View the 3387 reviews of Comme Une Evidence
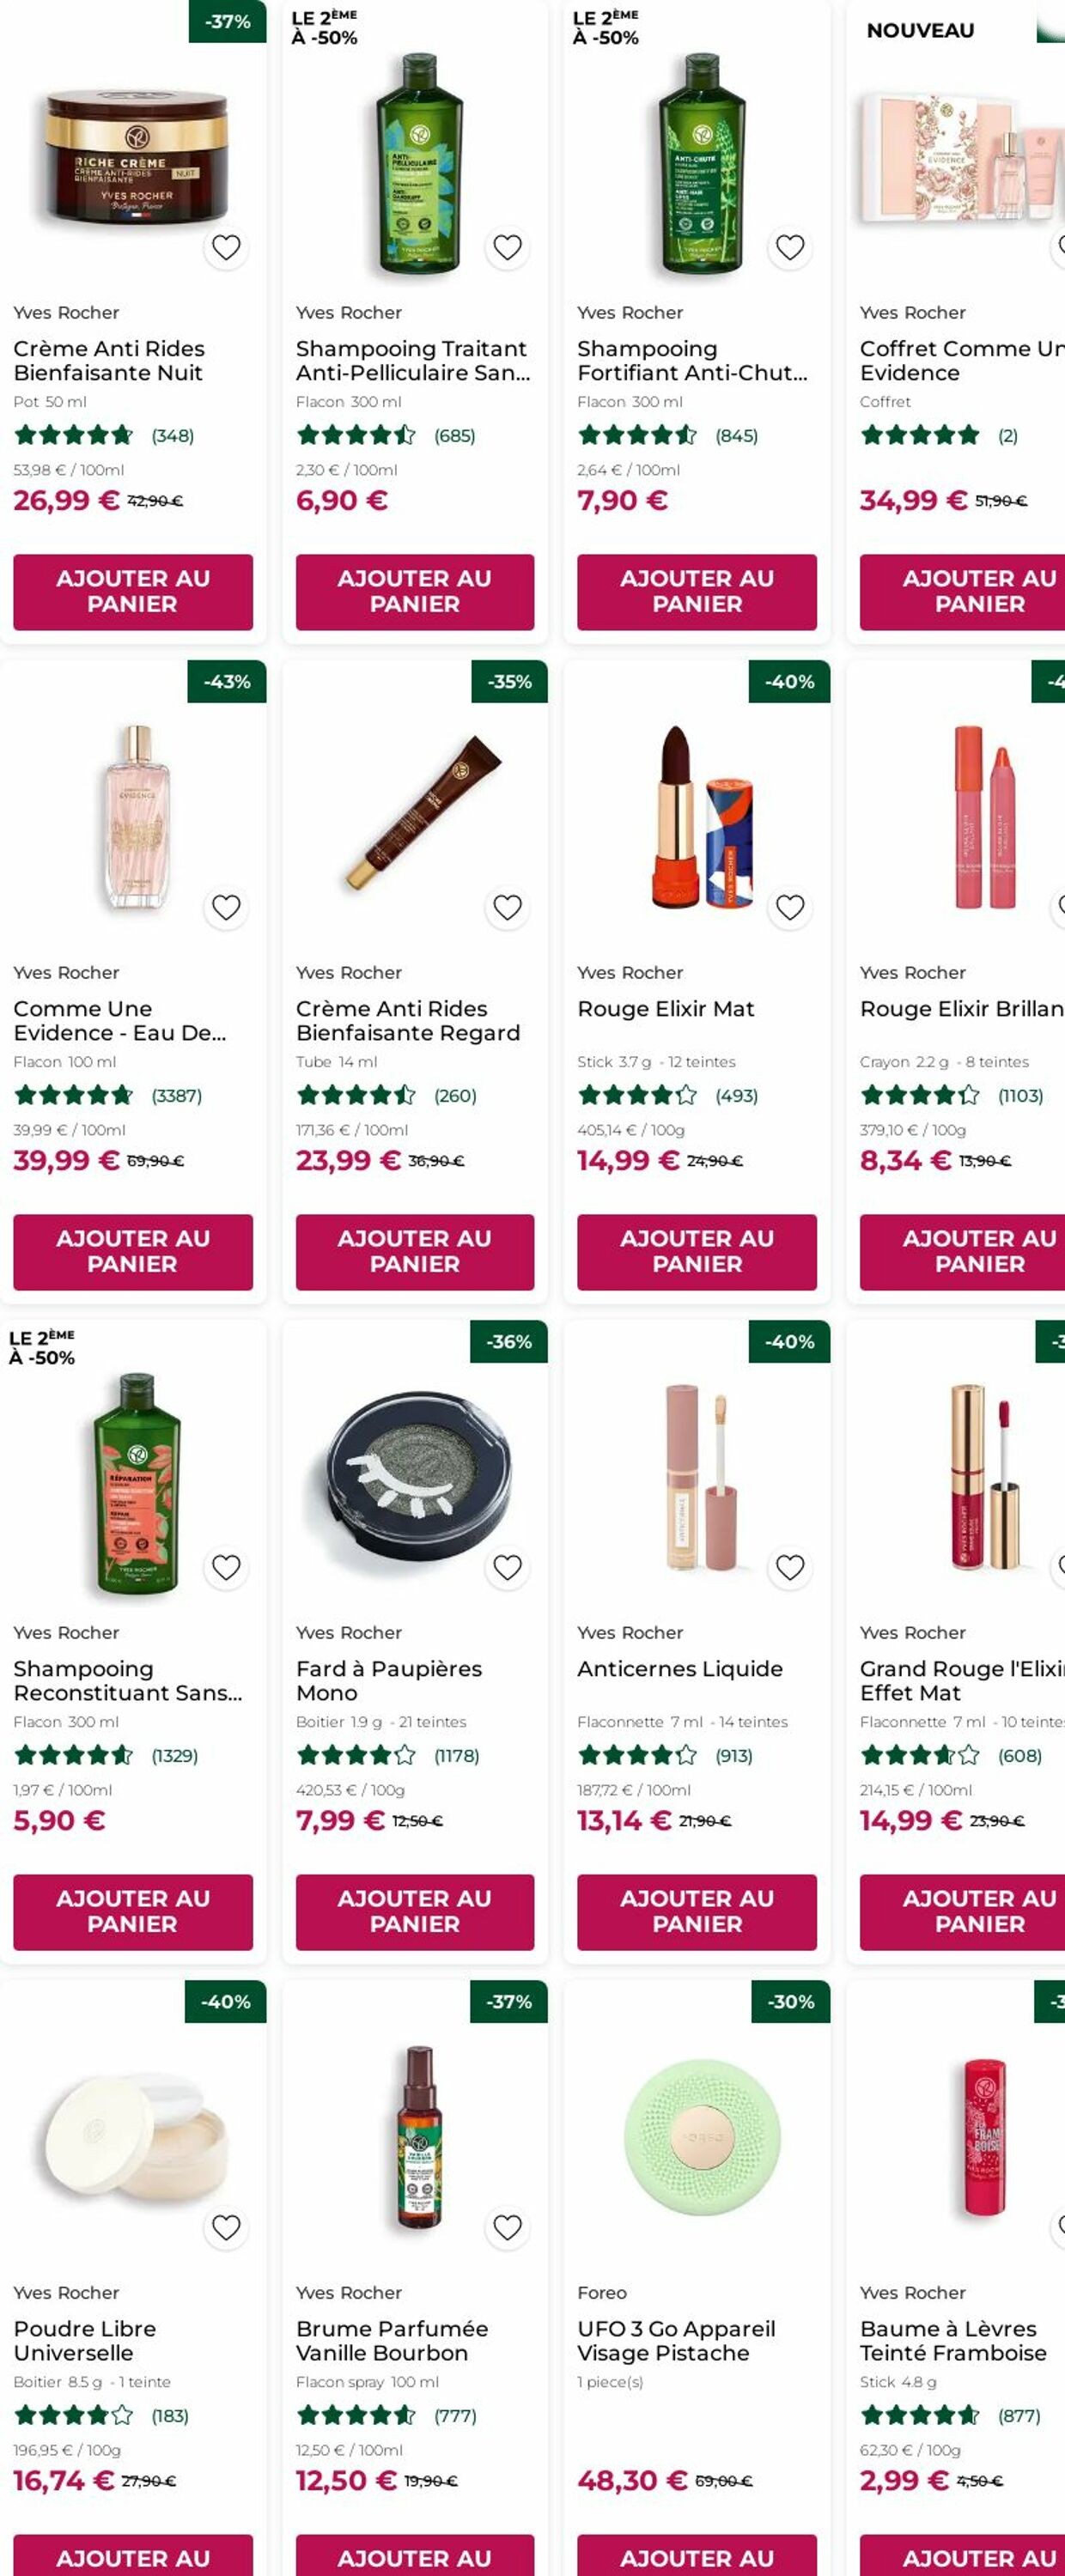1065x2576 pixels. (176, 1096)
